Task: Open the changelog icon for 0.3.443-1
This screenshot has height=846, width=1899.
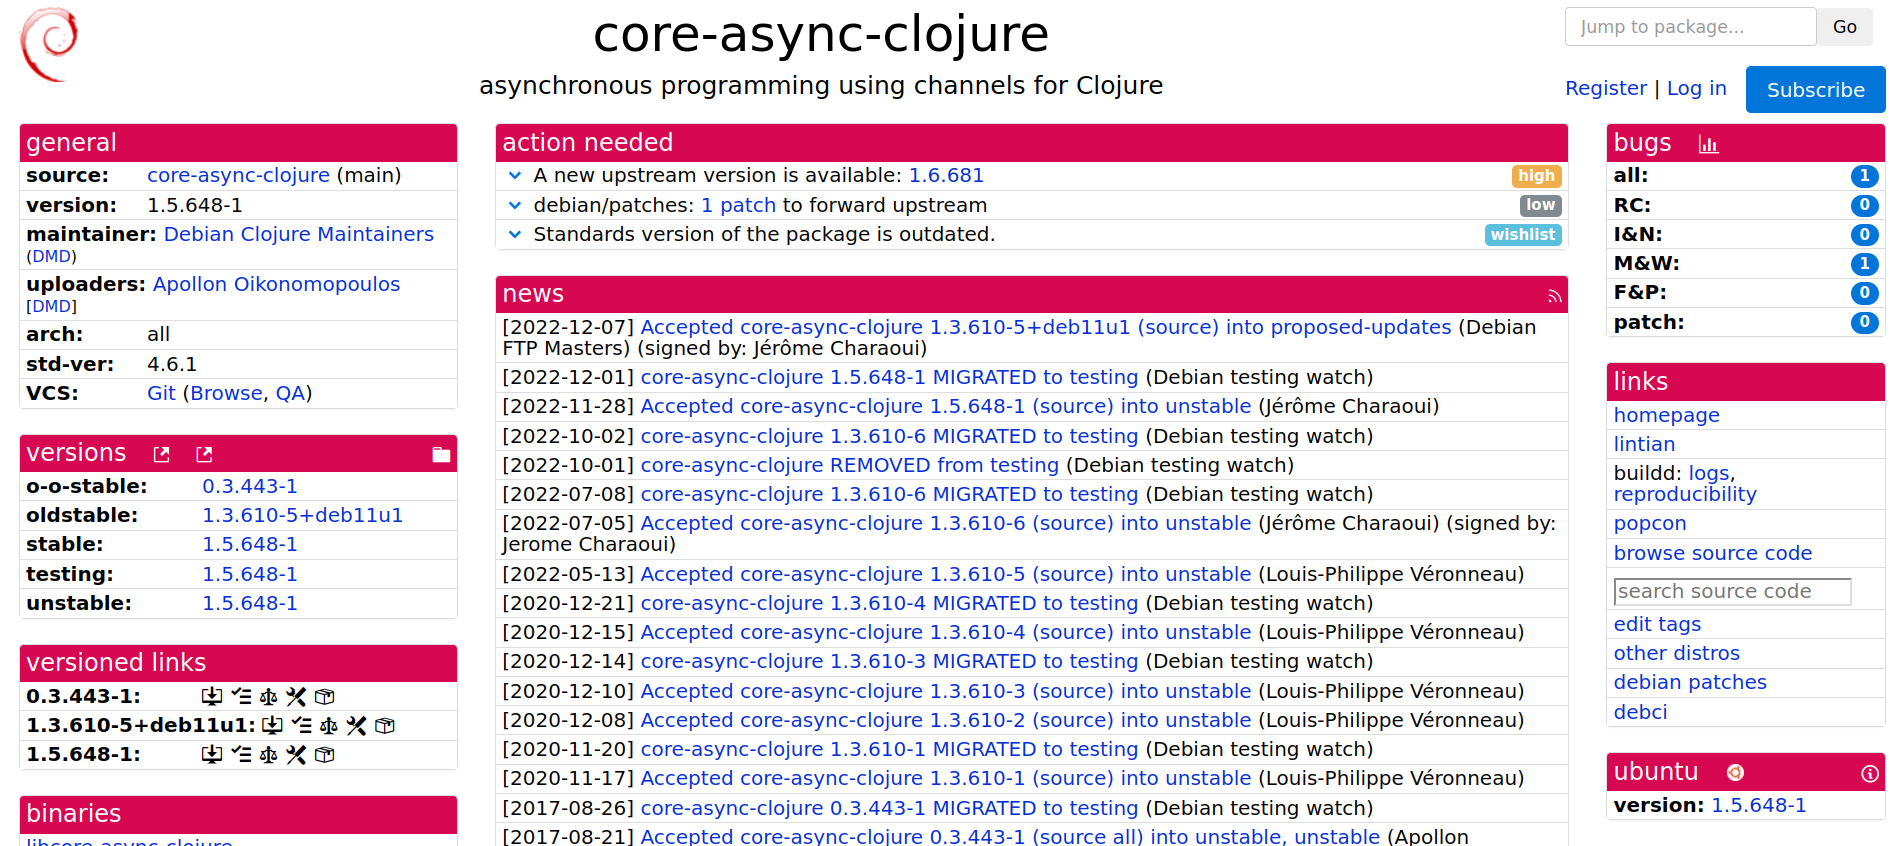Action: click(x=241, y=697)
